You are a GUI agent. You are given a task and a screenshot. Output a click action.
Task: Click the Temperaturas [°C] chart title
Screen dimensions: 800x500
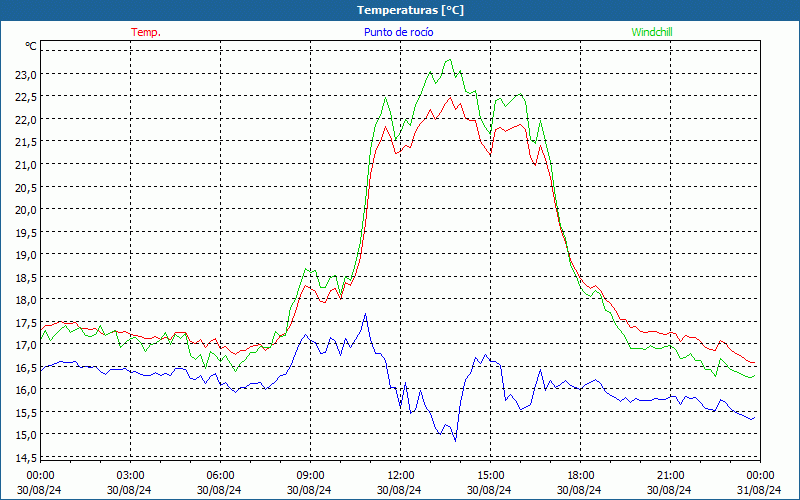tap(410, 10)
